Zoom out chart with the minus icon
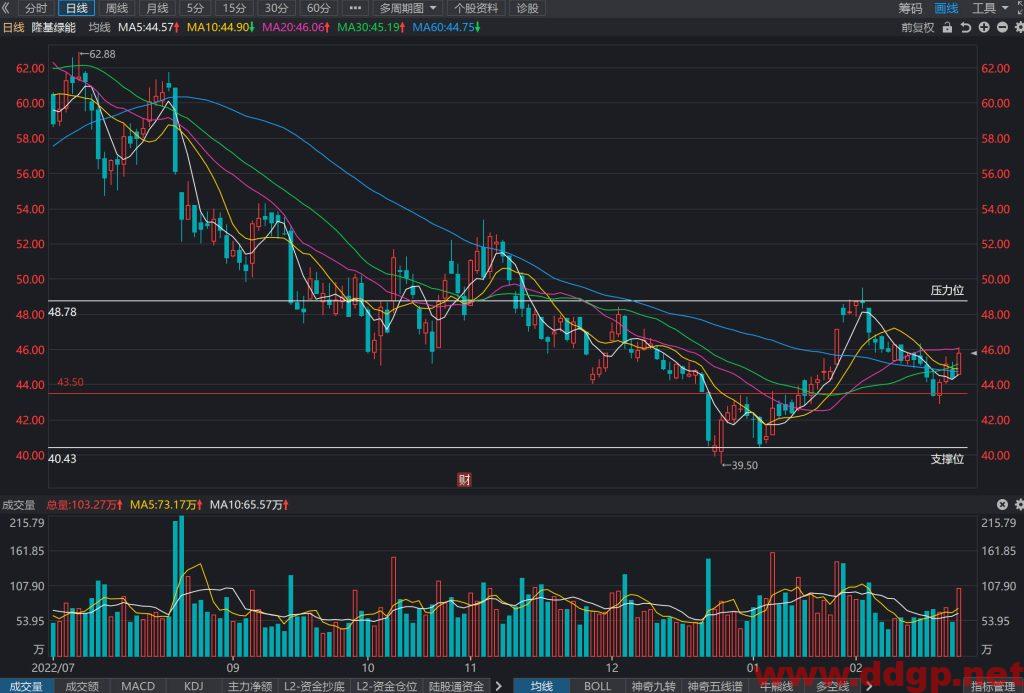This screenshot has height=693, width=1024. (x=1002, y=27)
